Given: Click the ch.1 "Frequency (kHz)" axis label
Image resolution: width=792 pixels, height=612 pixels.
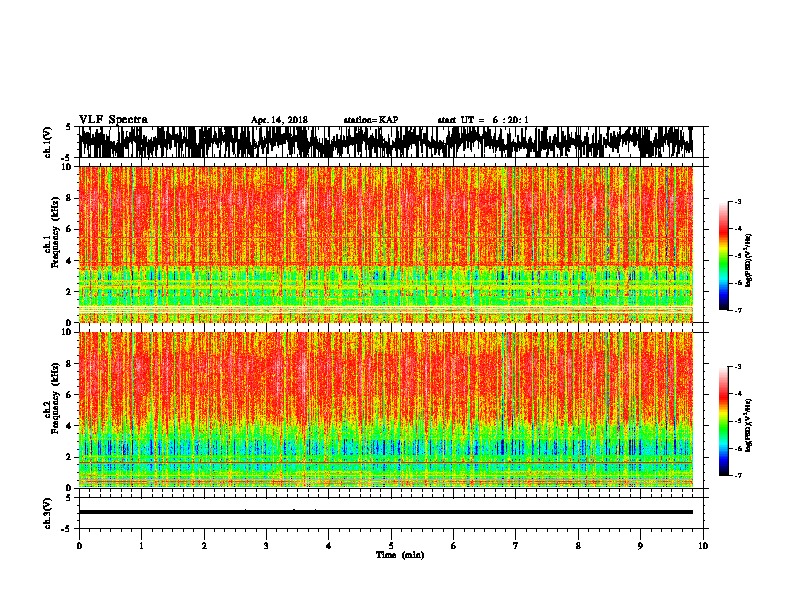Looking at the screenshot, I should [54, 233].
